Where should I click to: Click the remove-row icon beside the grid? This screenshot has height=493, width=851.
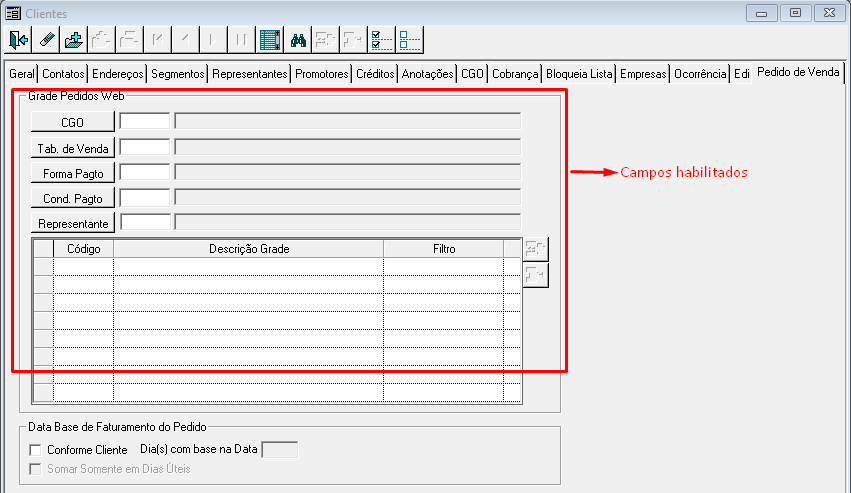536,275
